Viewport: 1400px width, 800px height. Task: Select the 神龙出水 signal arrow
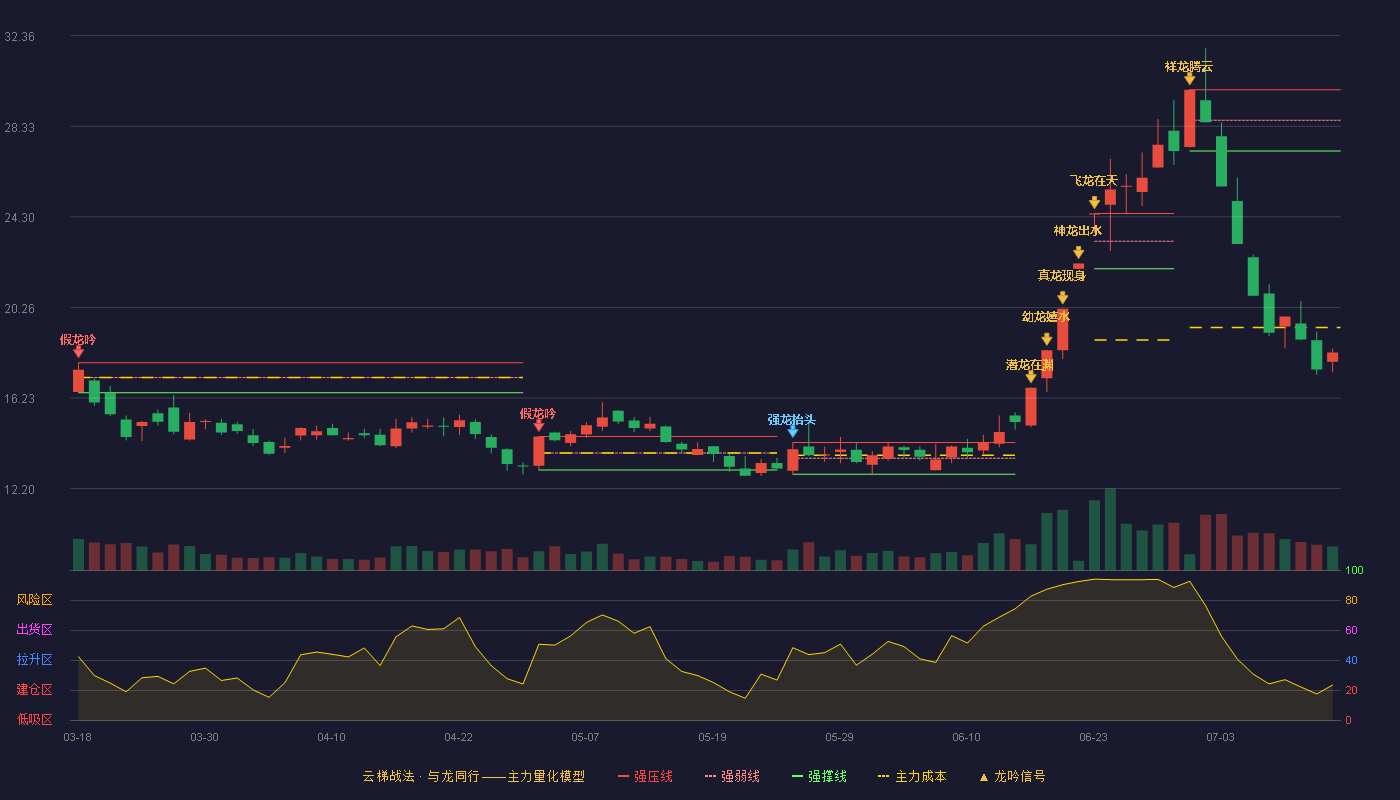[1078, 253]
